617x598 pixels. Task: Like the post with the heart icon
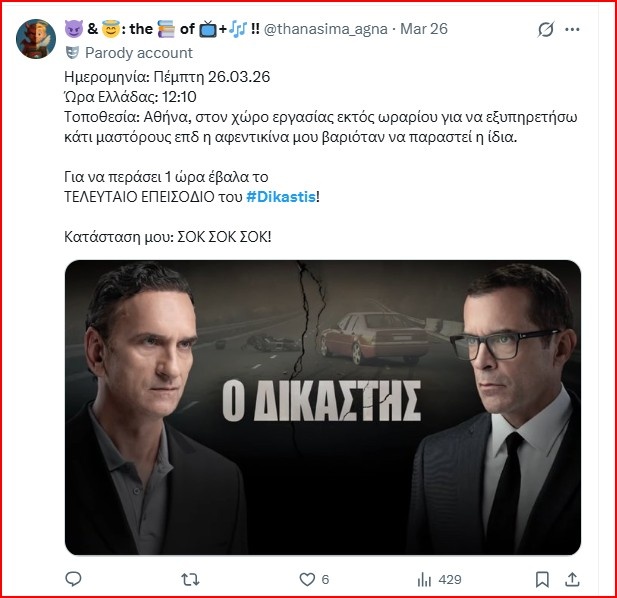[x=306, y=578]
